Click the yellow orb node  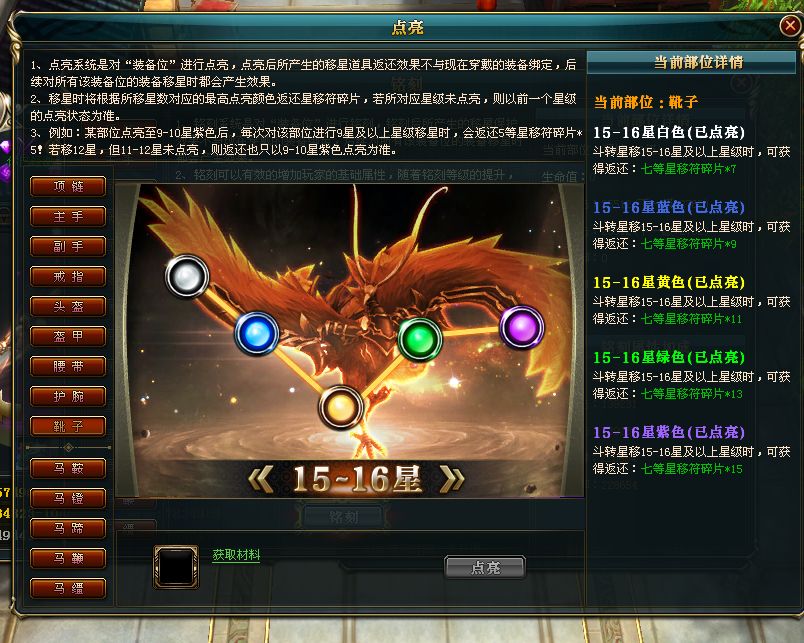pyautogui.click(x=340, y=408)
